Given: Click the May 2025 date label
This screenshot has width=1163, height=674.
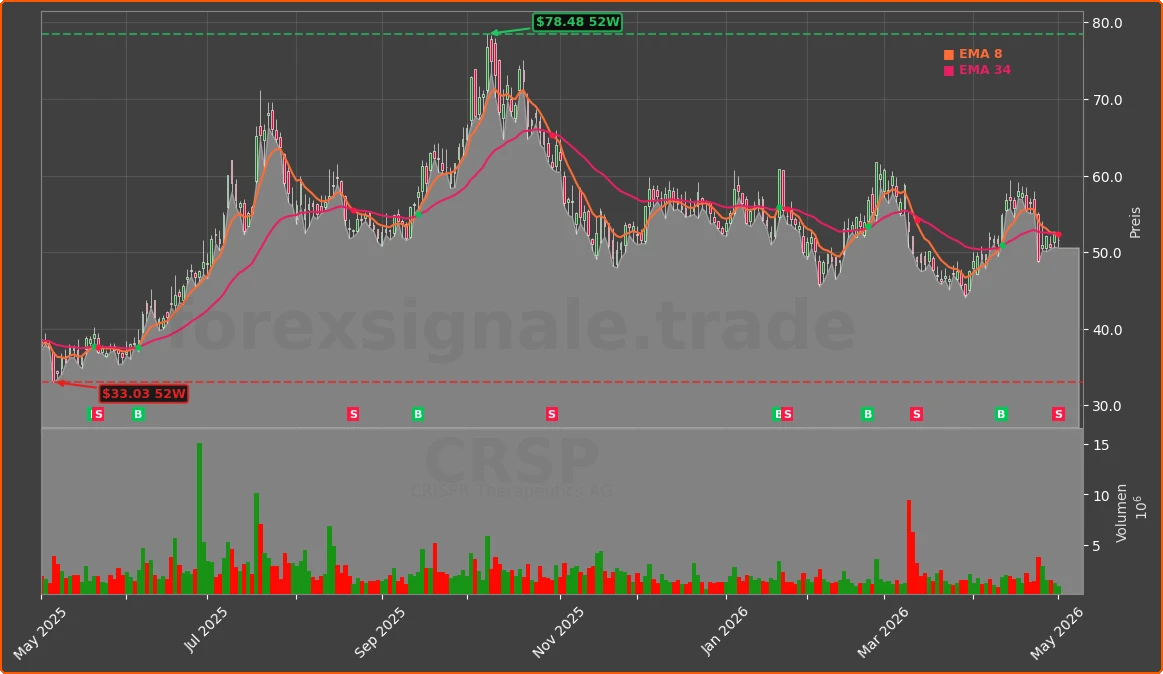Looking at the screenshot, I should [x=40, y=634].
